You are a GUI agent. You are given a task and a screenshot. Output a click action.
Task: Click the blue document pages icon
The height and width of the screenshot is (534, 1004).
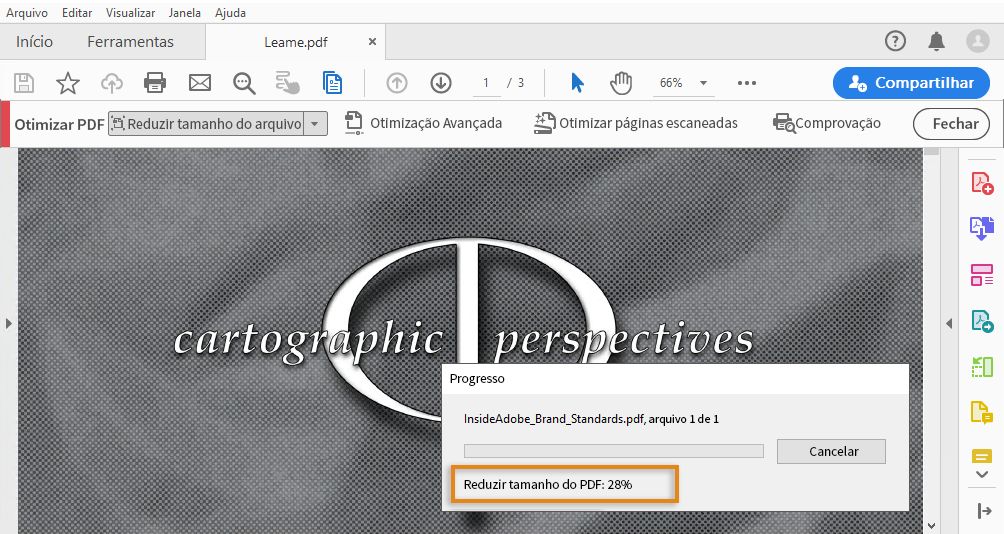332,83
